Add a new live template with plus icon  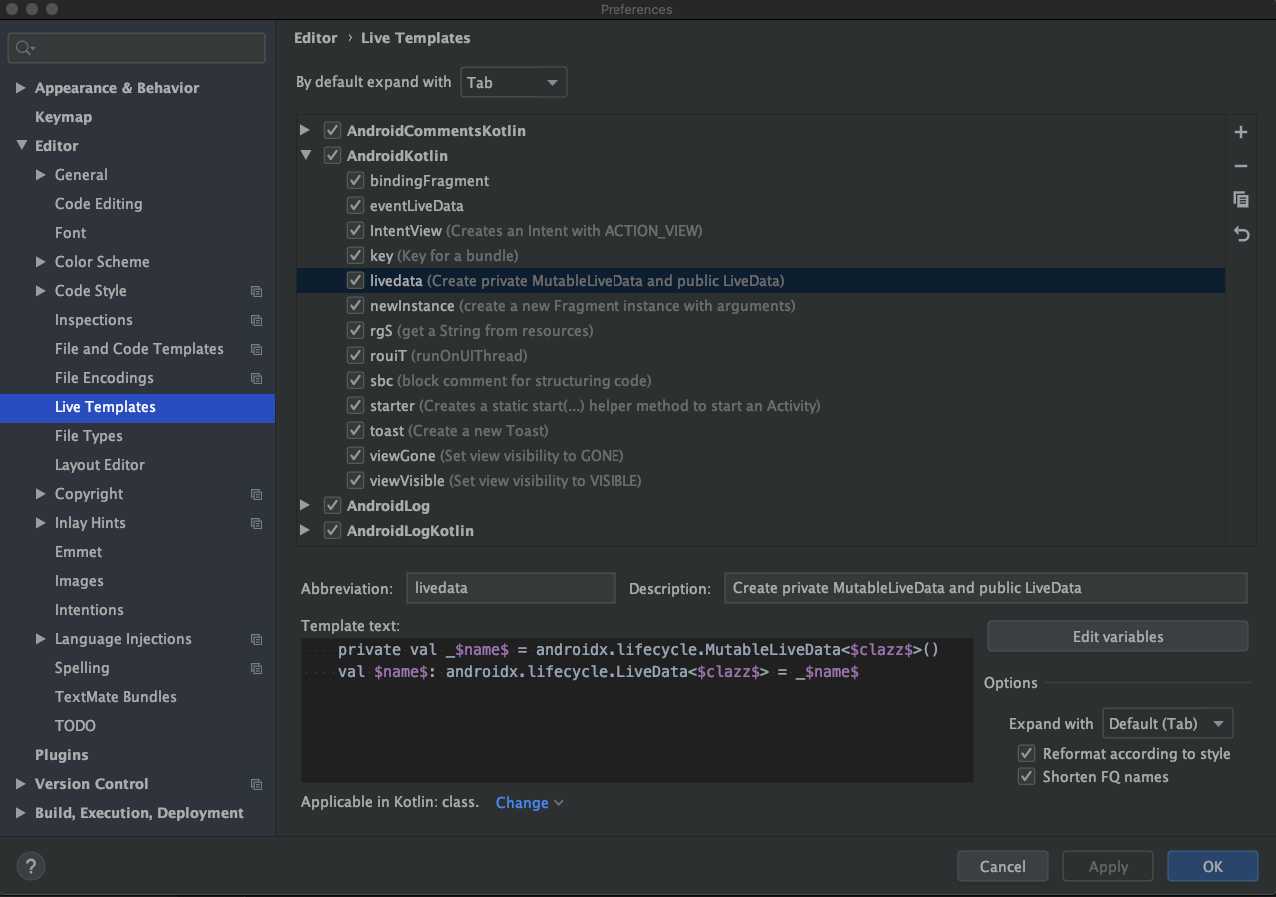coord(1241,132)
